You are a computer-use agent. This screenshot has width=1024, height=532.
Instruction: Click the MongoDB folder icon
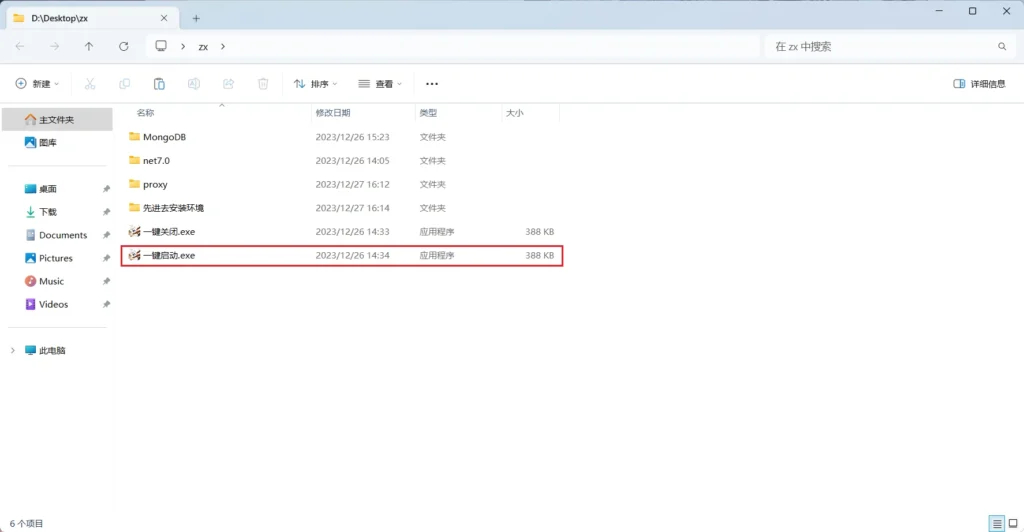tap(135, 136)
